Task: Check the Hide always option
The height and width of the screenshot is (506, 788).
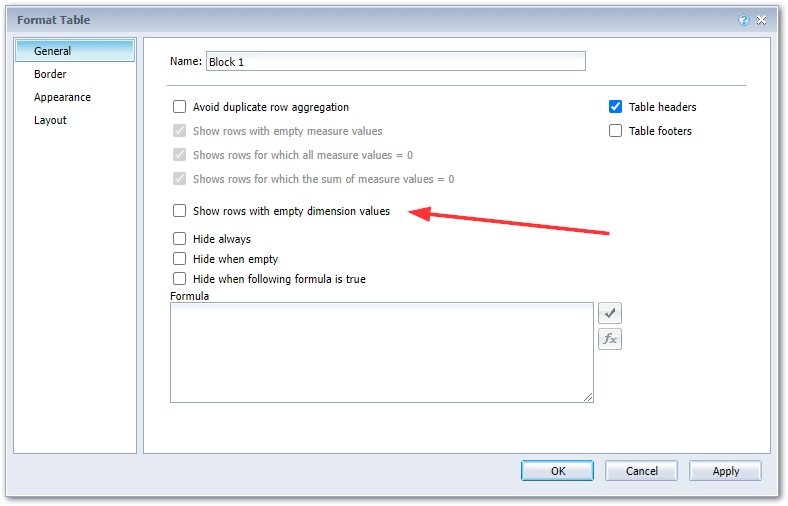Action: point(180,239)
